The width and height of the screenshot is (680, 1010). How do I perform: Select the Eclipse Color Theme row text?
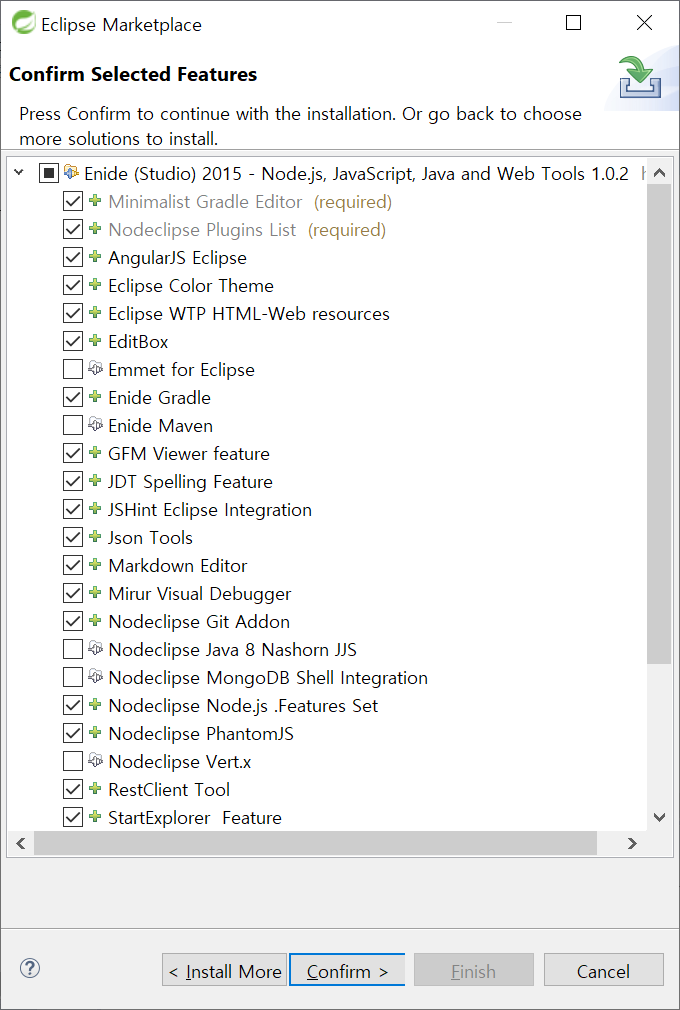coord(191,285)
